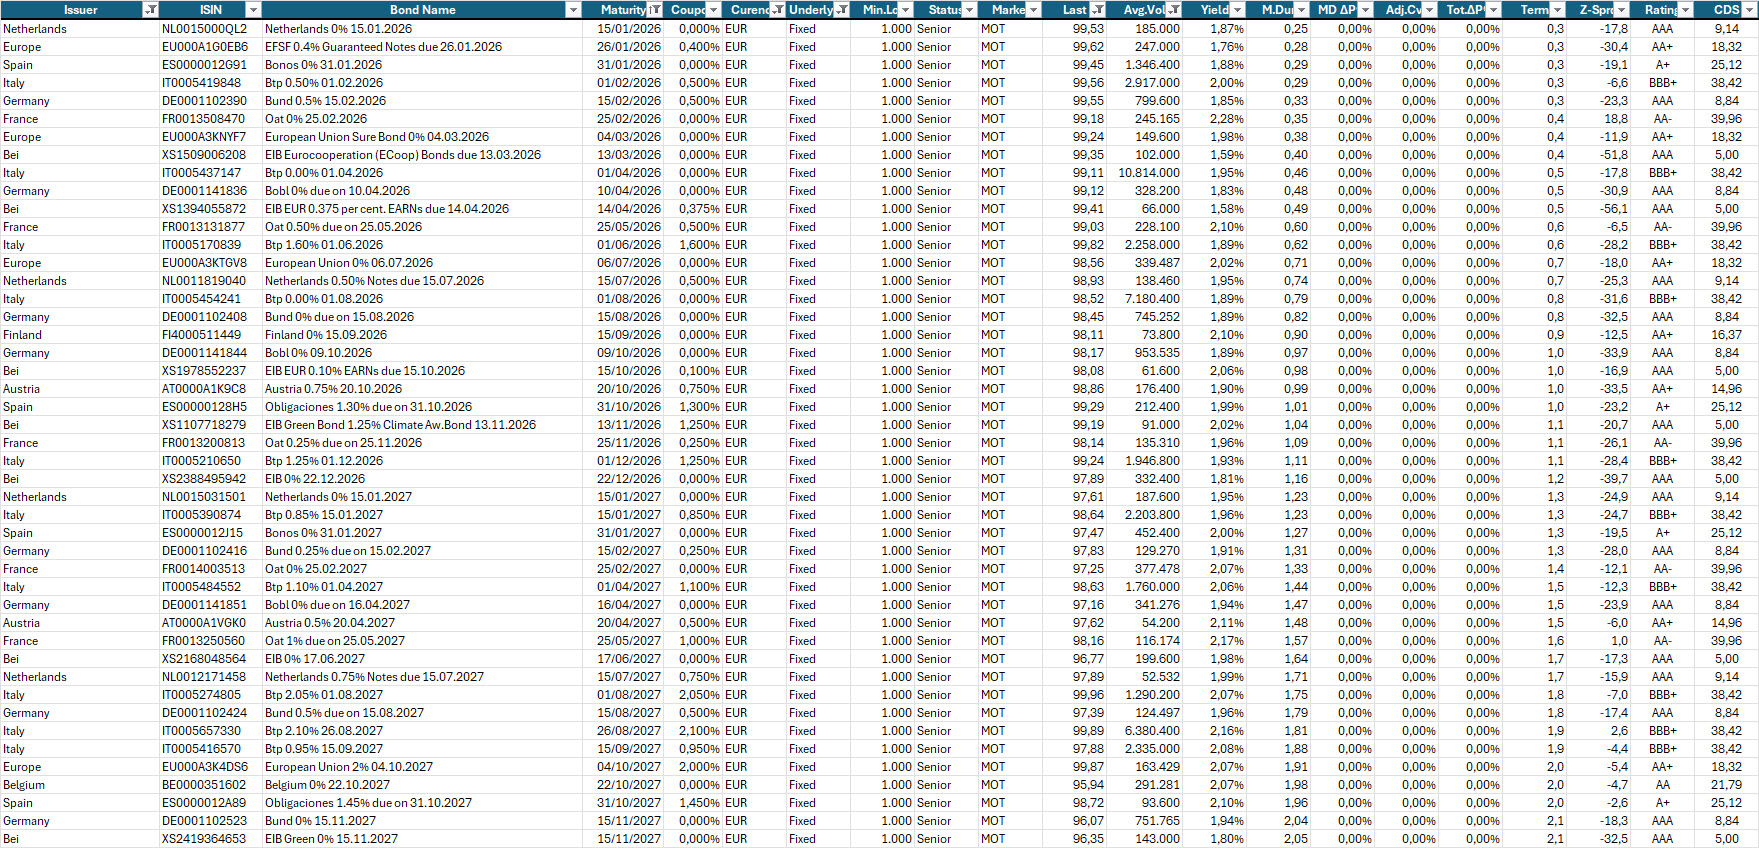Open the CDS column filter dropdown
Screen dimensions: 1759x848
coord(1749,10)
